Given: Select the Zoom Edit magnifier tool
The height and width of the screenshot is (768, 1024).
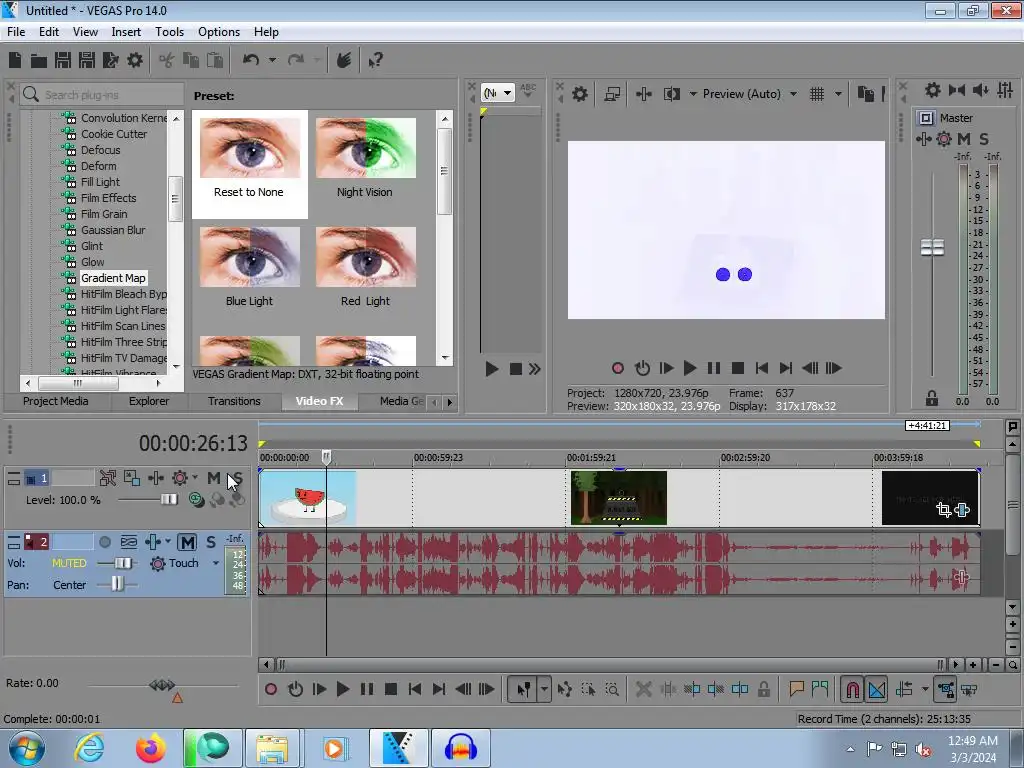Looking at the screenshot, I should 612,689.
